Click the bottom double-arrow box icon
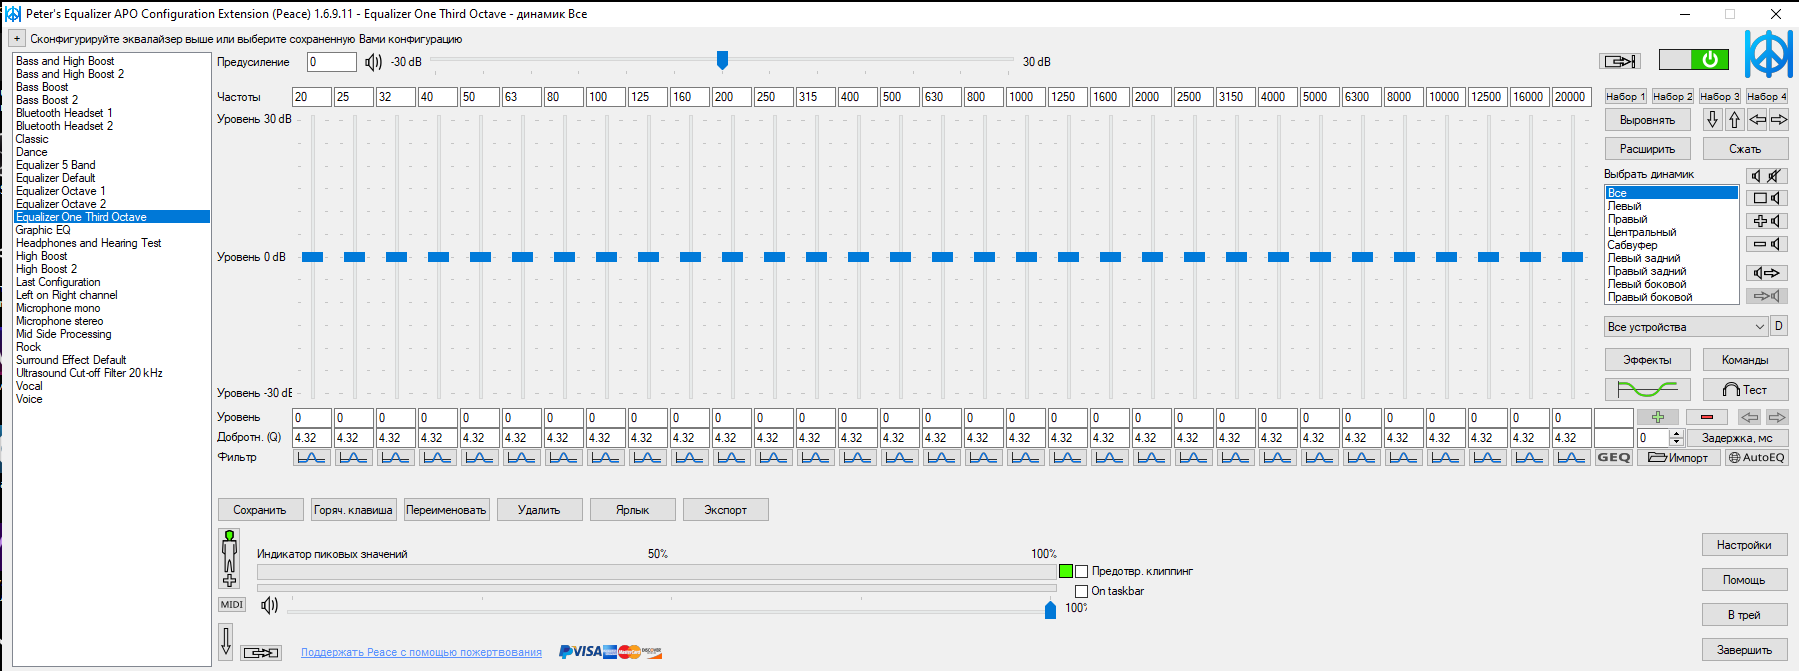The width and height of the screenshot is (1799, 671). [261, 652]
